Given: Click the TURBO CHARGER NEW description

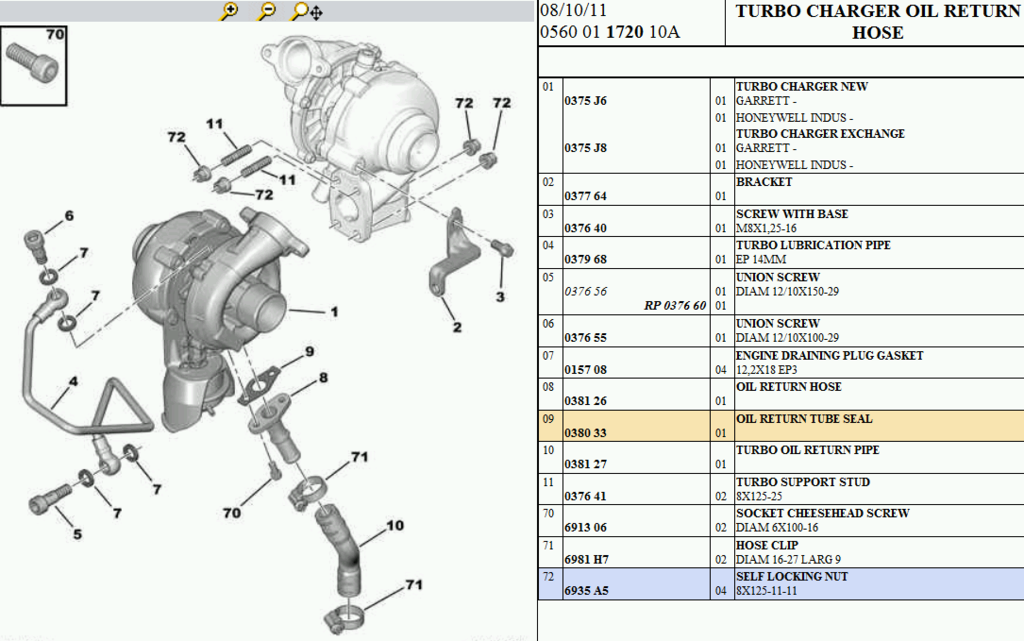Looking at the screenshot, I should click(x=802, y=86).
